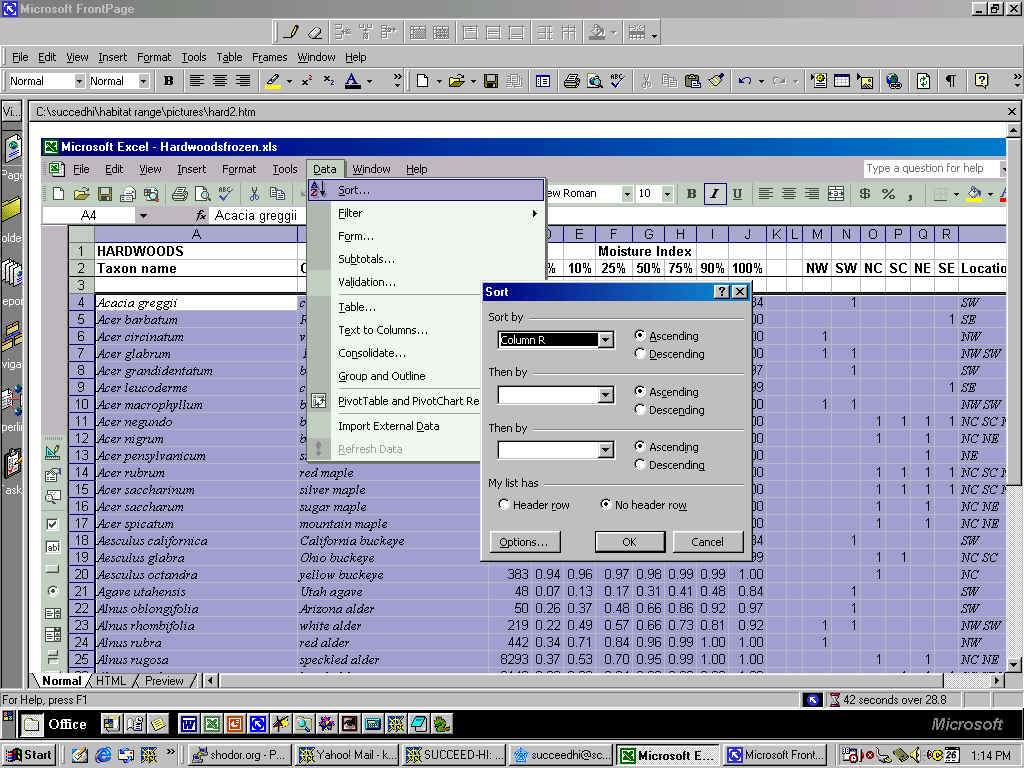Click the Start button on taskbar
The height and width of the screenshot is (768, 1024).
click(x=28, y=755)
